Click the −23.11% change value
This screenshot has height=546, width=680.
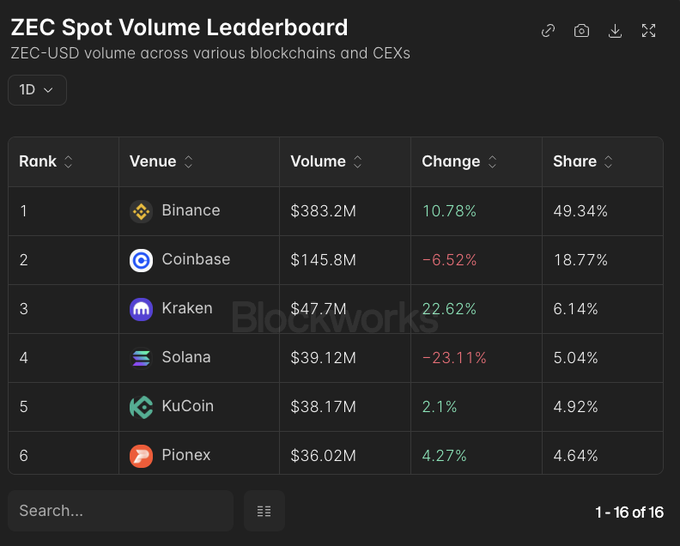tap(454, 358)
